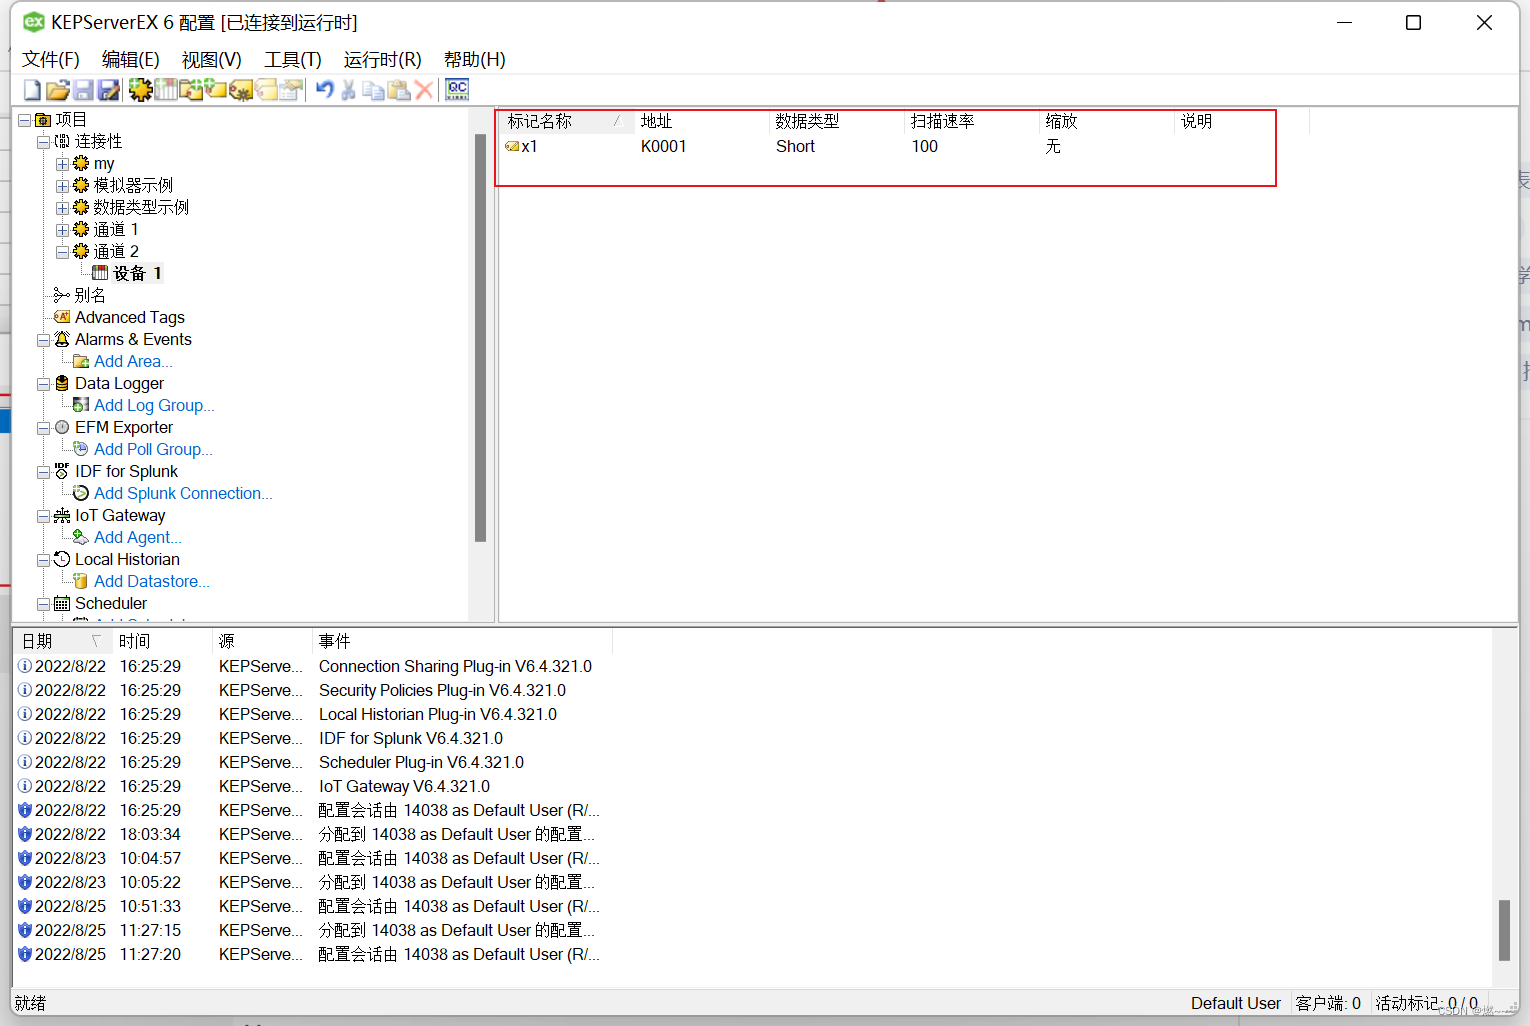Click the Duplicate Tag toolbar icon

(x=266, y=90)
